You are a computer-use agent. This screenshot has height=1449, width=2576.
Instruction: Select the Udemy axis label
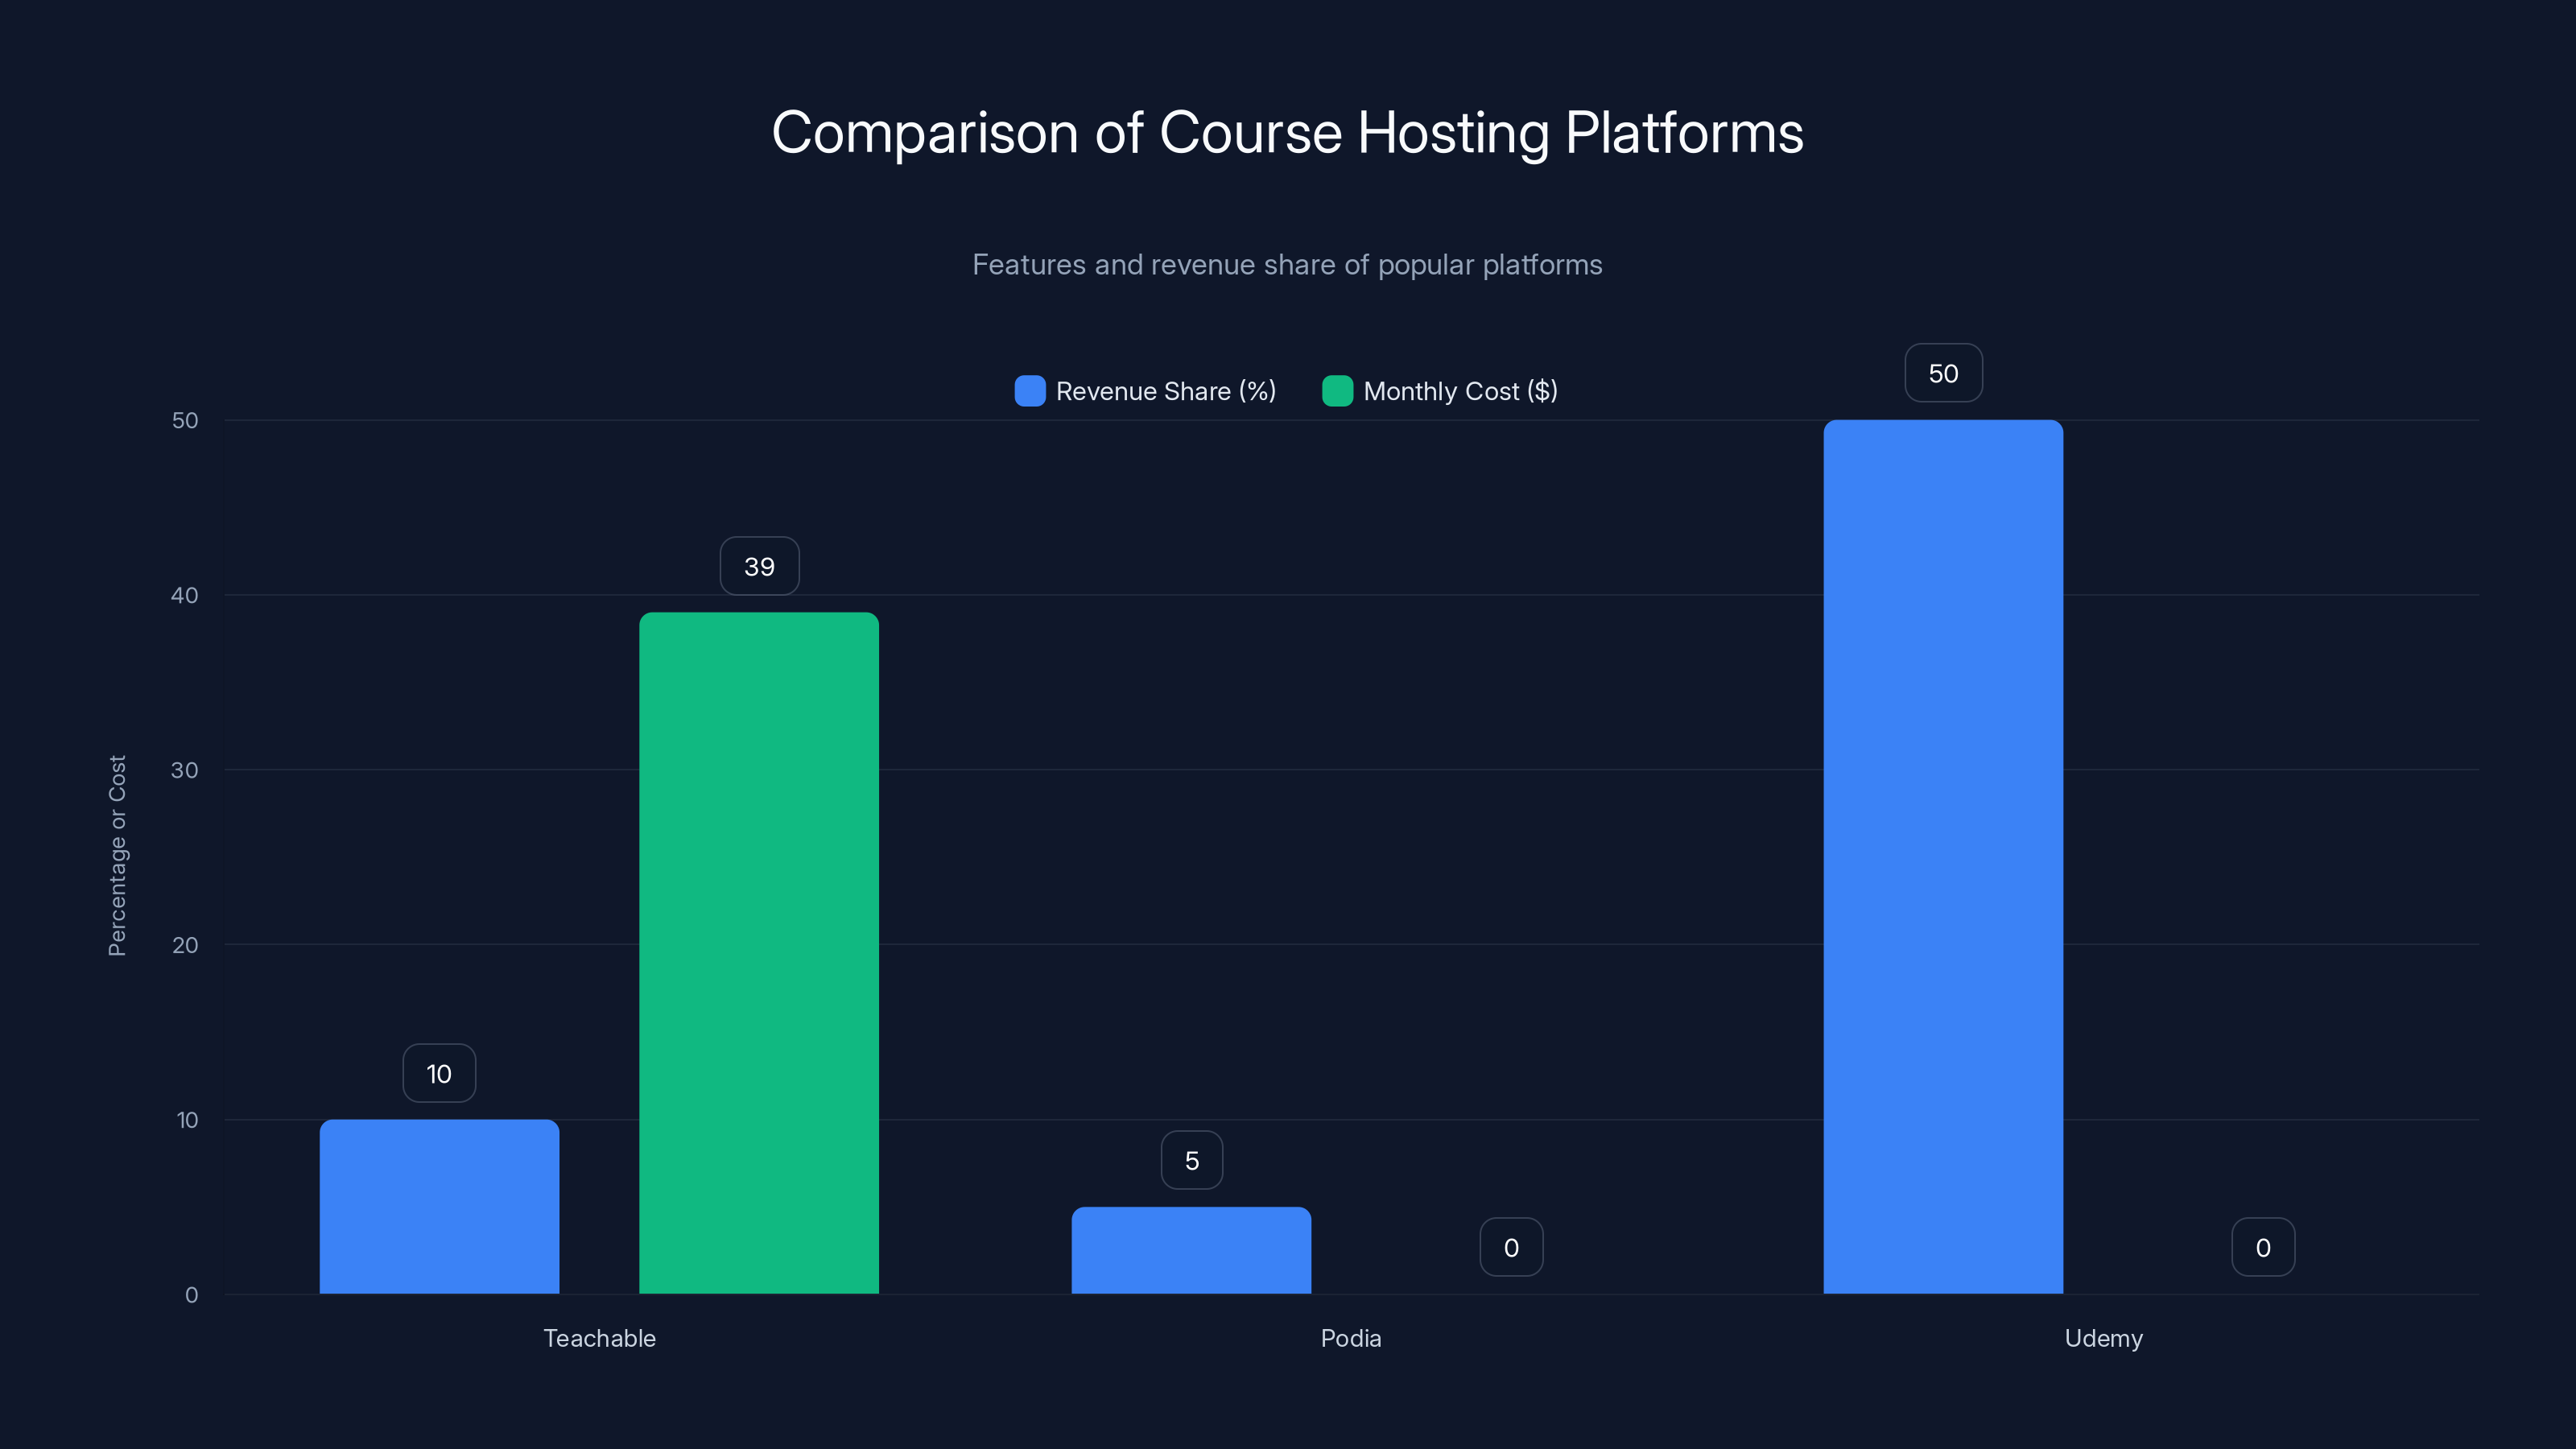point(2103,1338)
